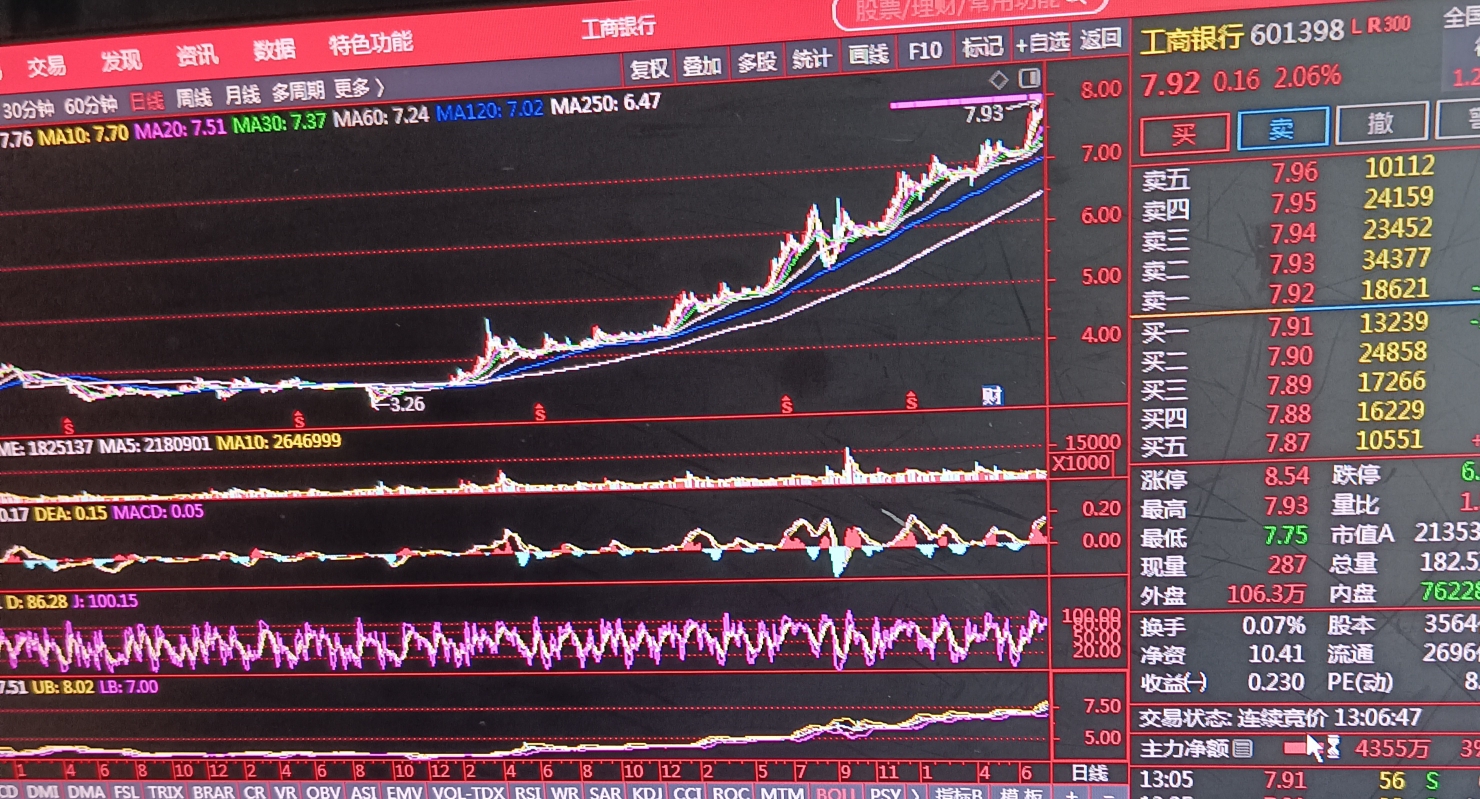Select the RSI indicator tab

pyautogui.click(x=527, y=792)
